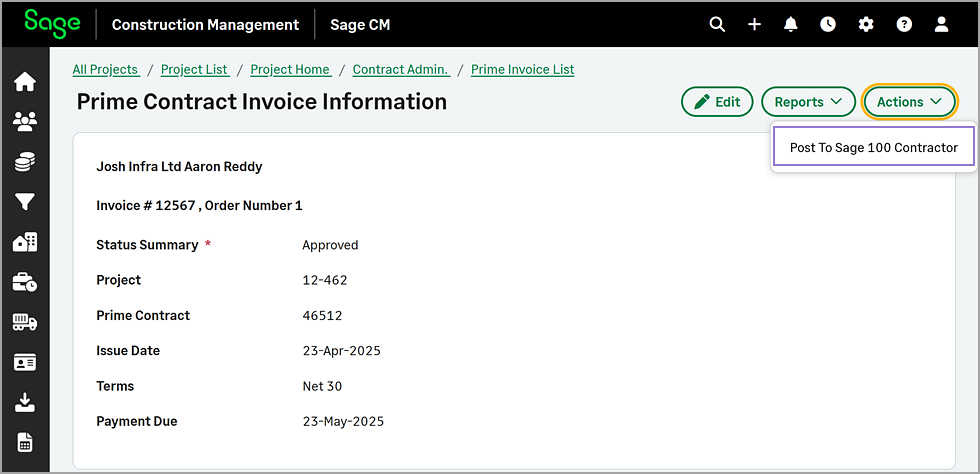
Task: Open the house and building sidebar icon
Action: pos(25,242)
